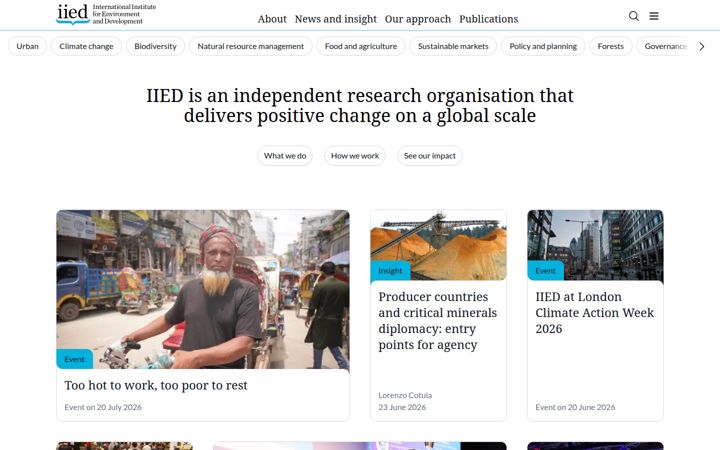
Task: Click the date '23 June 2026'
Action: click(402, 407)
